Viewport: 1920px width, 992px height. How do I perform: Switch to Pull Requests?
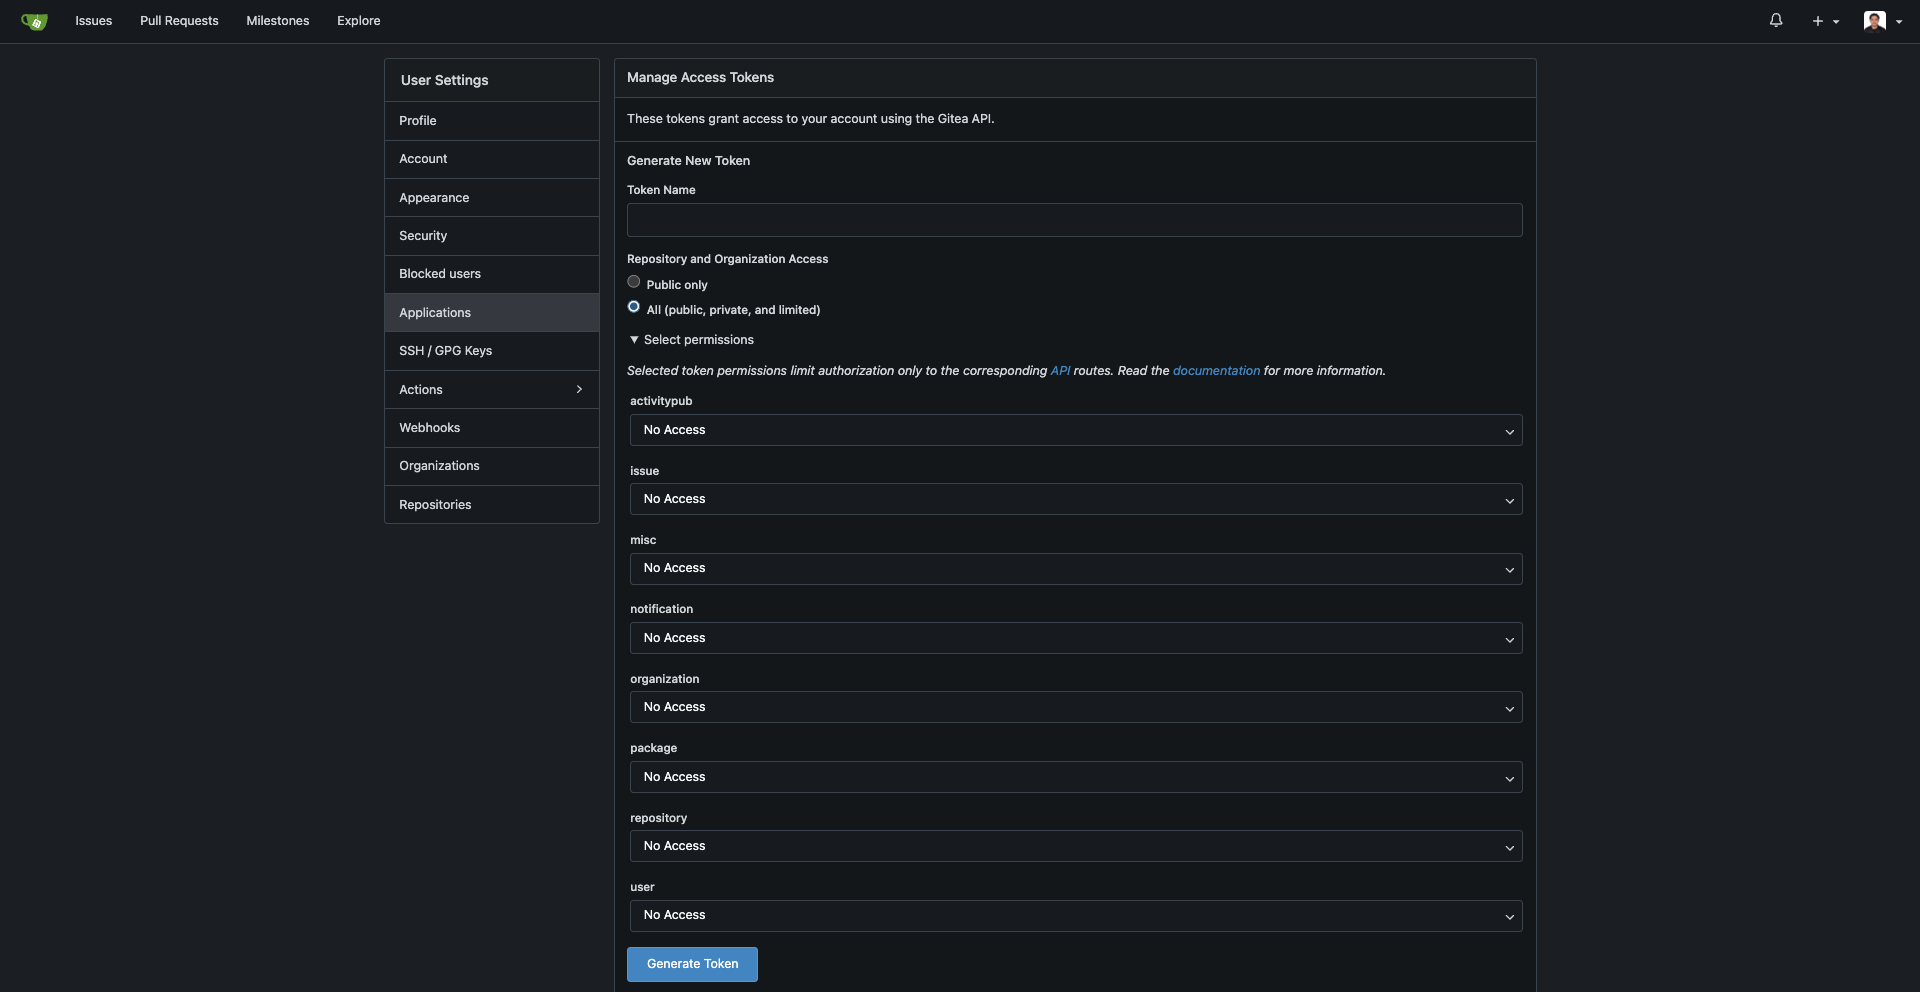(x=179, y=20)
